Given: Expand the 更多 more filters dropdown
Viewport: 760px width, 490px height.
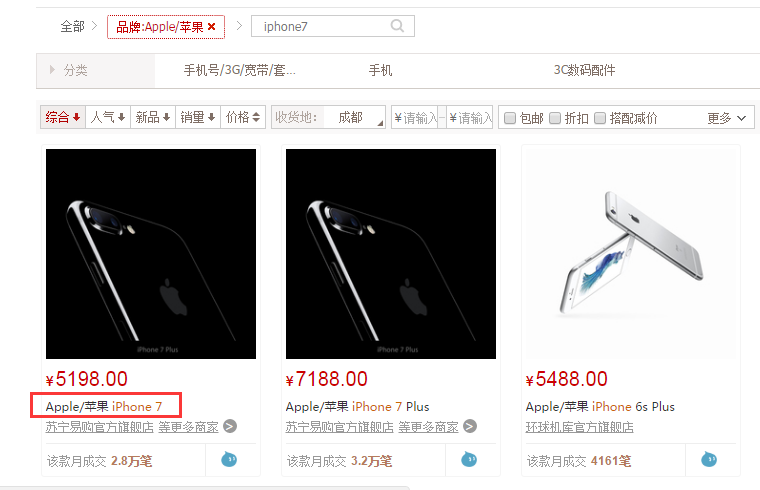Looking at the screenshot, I should tap(726, 118).
